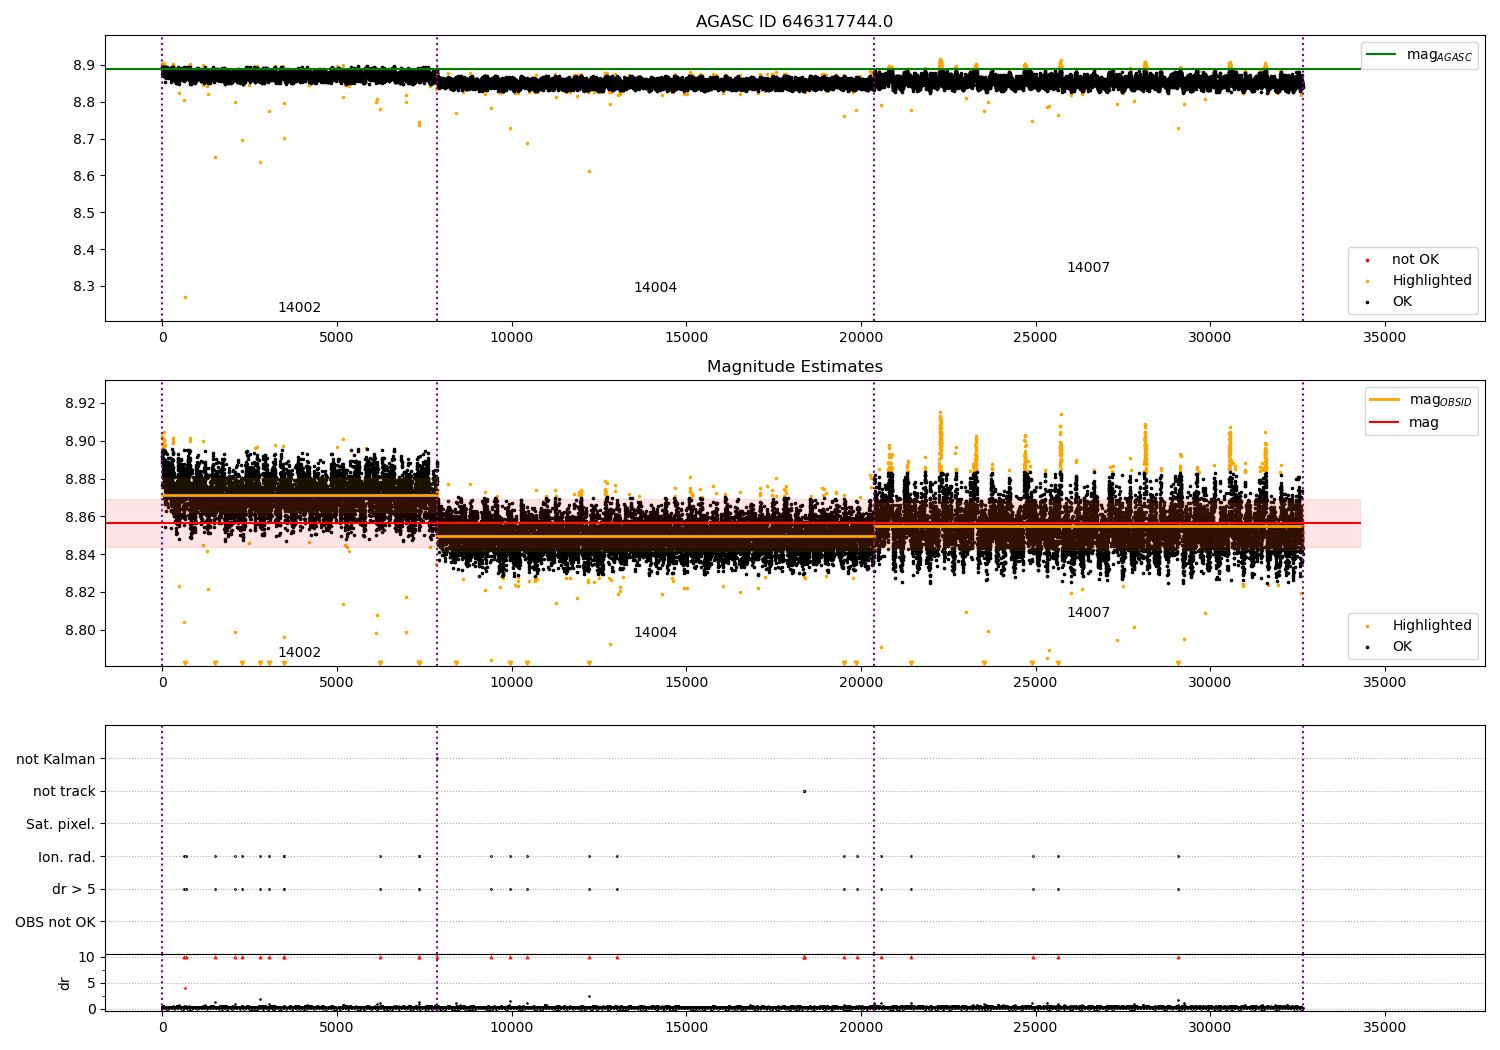The image size is (1500, 1050).
Task: Click the "5000" x tick under the middle plot
Action: click(337, 683)
